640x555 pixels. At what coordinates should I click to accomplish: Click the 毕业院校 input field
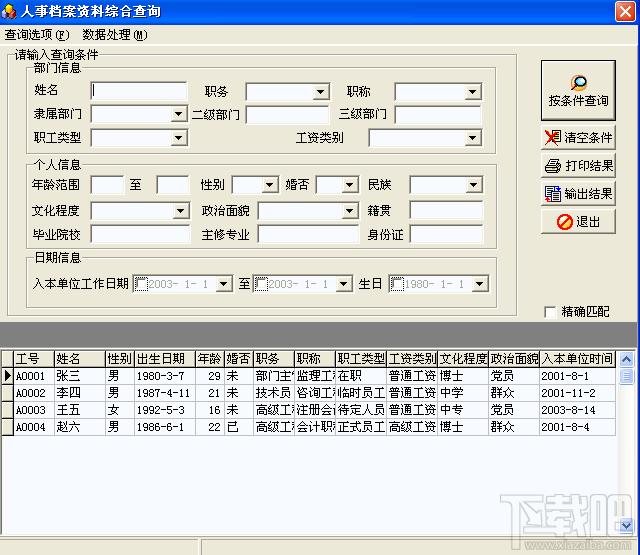(x=140, y=235)
